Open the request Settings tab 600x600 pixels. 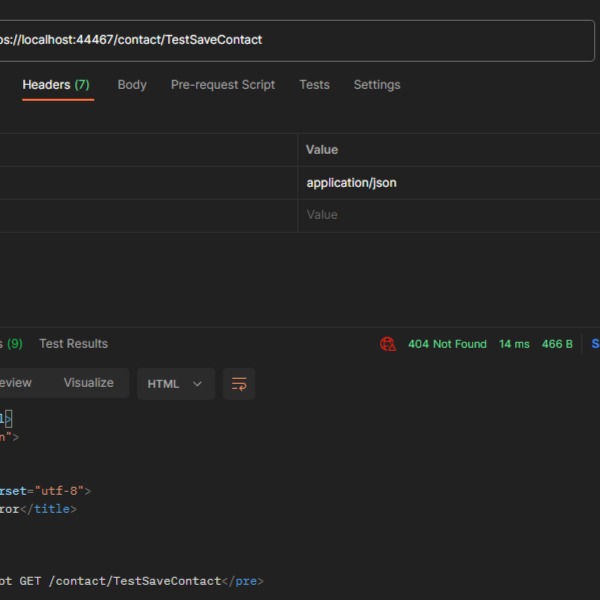pos(377,85)
